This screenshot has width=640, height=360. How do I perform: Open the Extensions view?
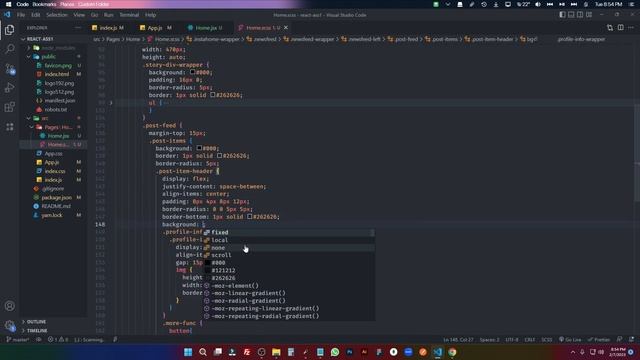9,107
